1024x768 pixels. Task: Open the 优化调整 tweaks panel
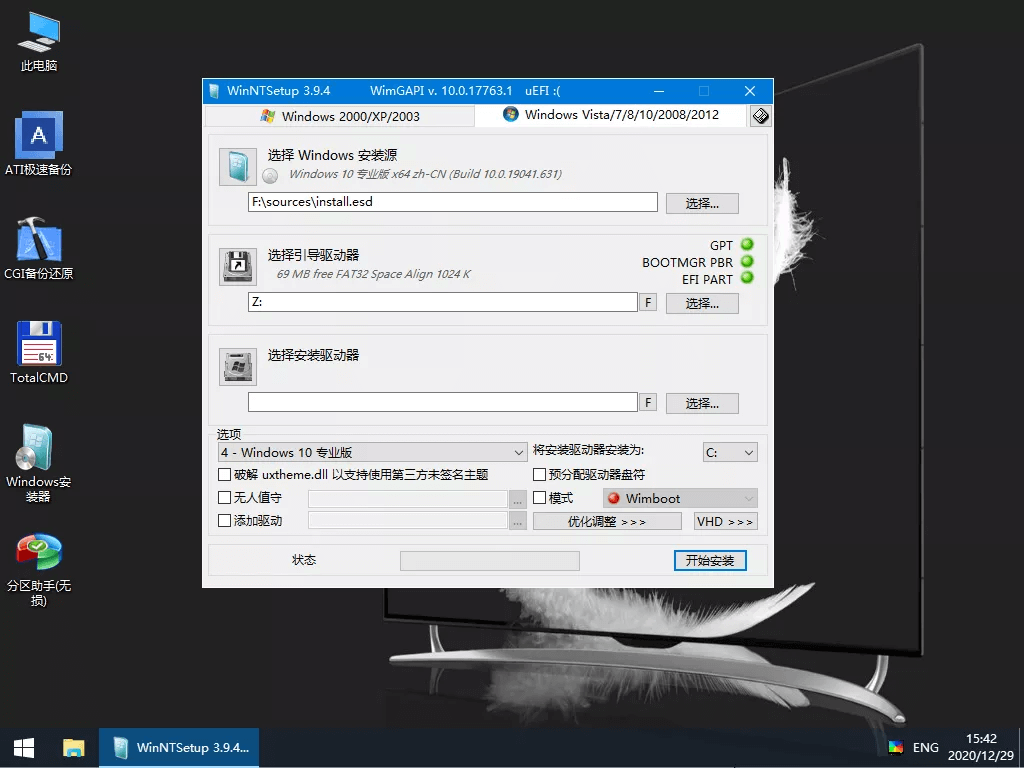point(606,520)
